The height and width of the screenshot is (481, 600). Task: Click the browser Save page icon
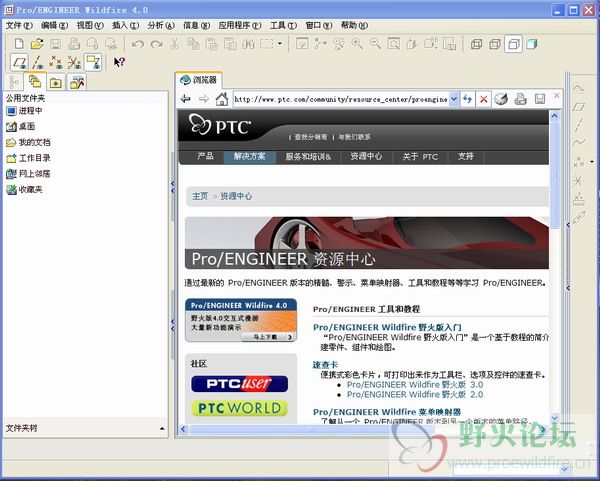click(540, 99)
